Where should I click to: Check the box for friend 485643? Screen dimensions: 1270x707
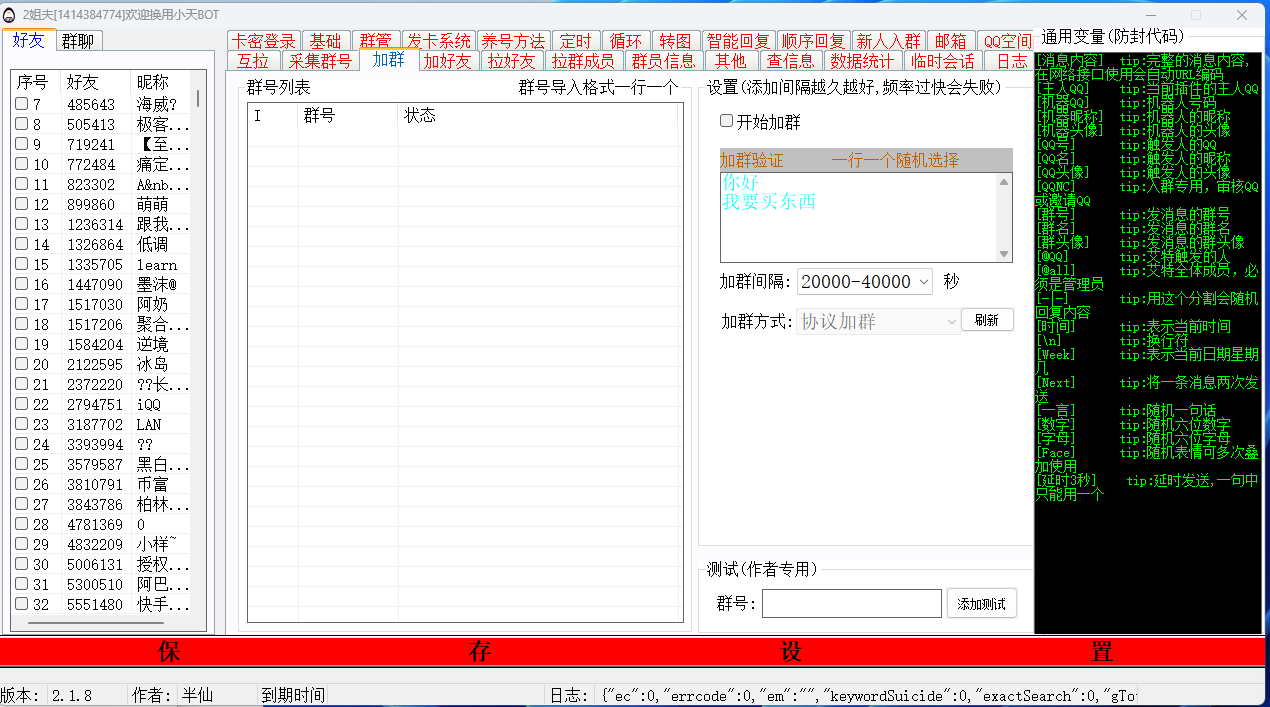pyautogui.click(x=21, y=105)
